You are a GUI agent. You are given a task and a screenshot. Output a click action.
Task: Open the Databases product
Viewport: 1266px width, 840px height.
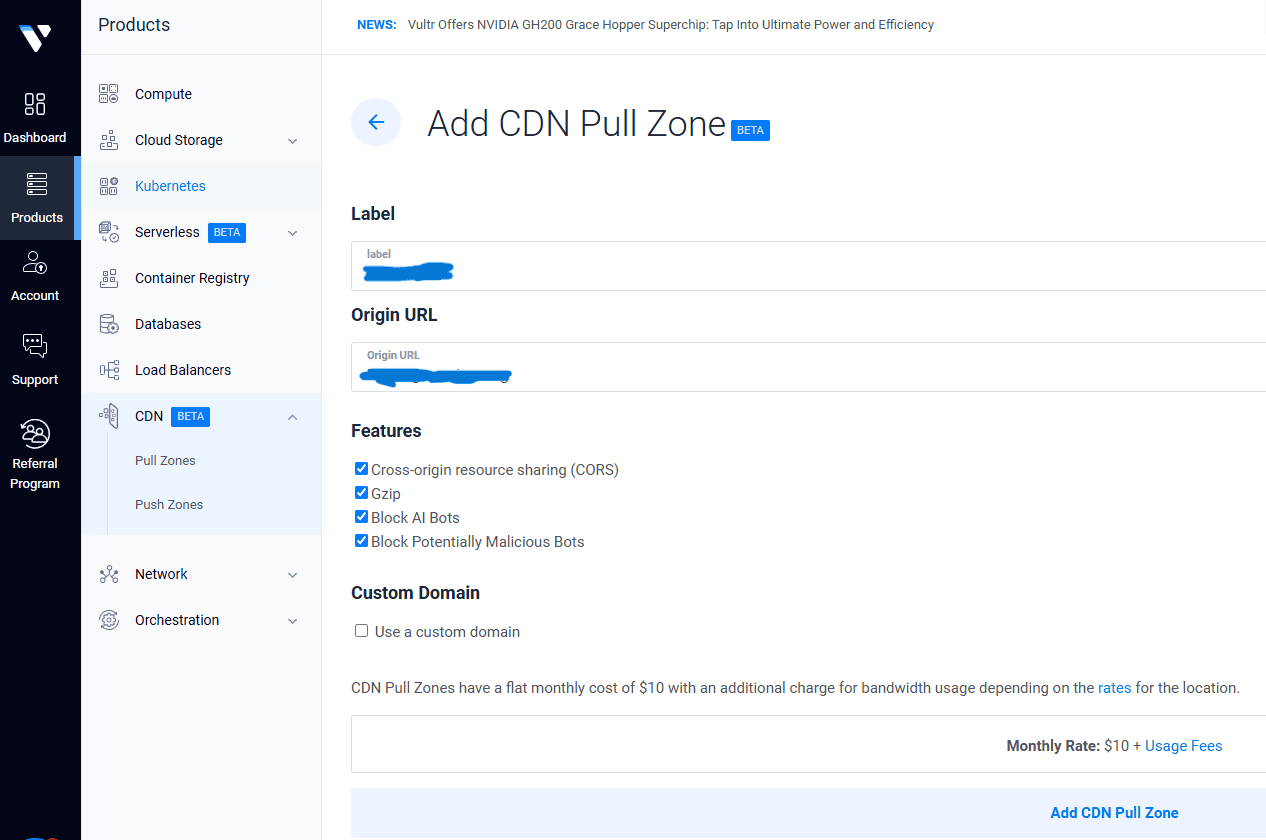167,323
